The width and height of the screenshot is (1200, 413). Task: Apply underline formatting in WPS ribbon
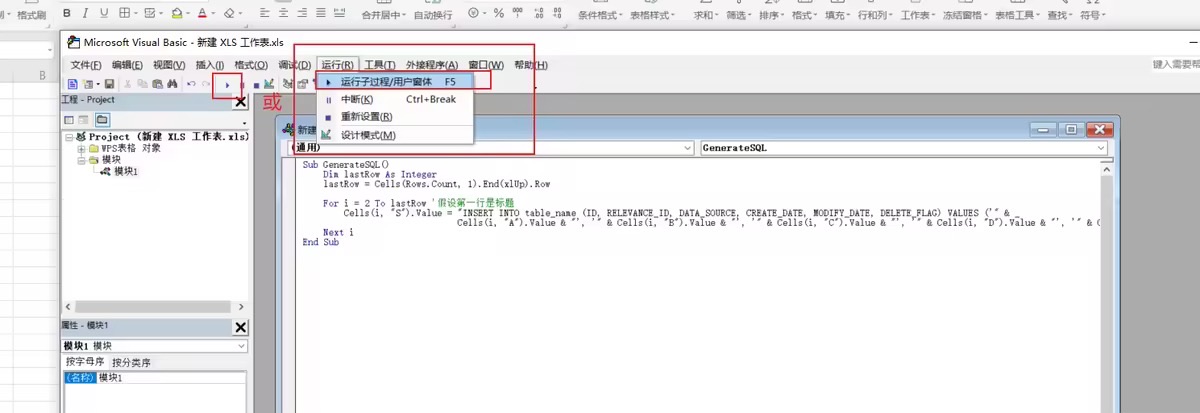click(104, 13)
